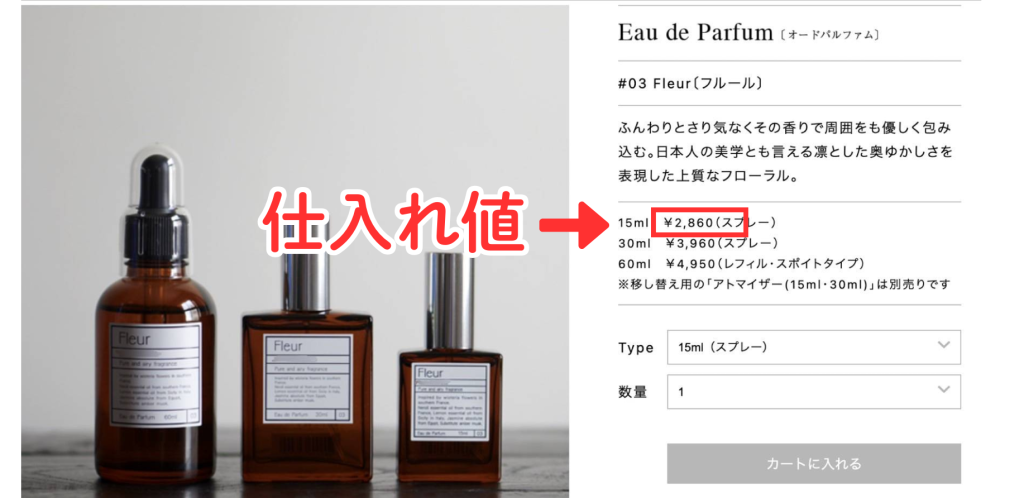Click the Eau de Parfum product heading
The image size is (1024, 498).
696,33
